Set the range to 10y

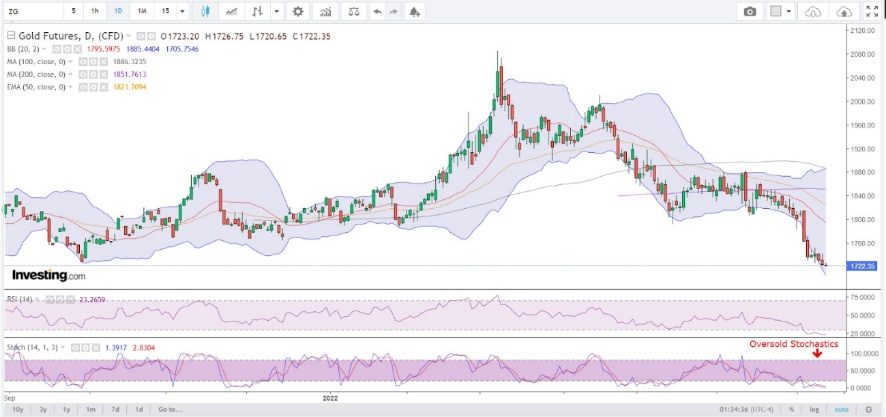(x=17, y=409)
